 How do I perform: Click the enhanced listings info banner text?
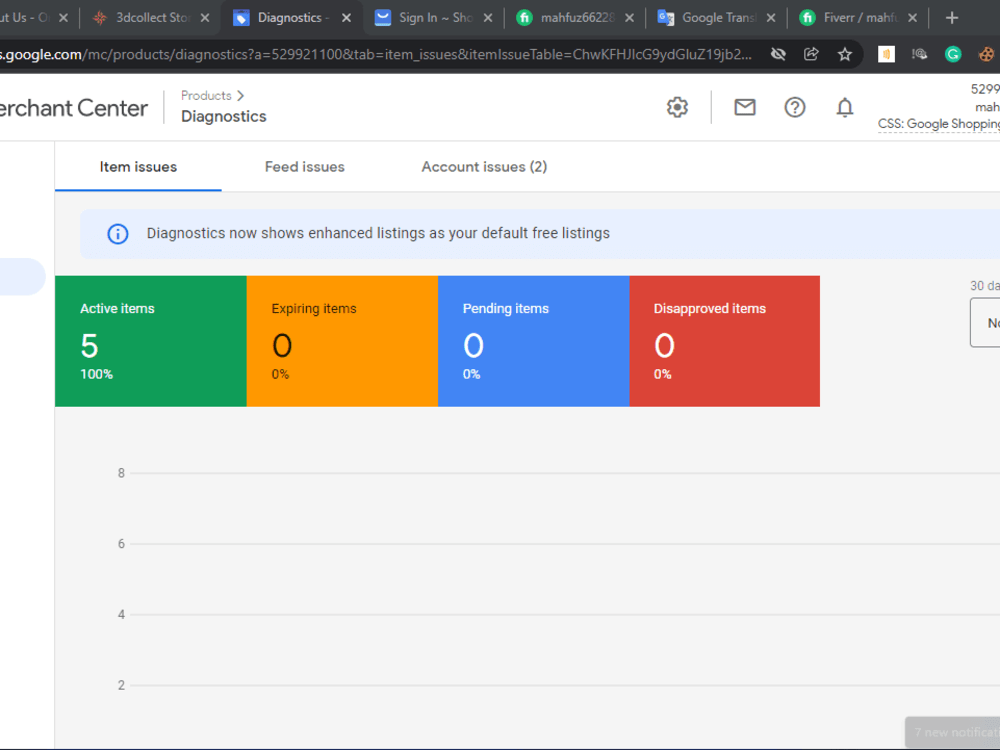point(378,233)
